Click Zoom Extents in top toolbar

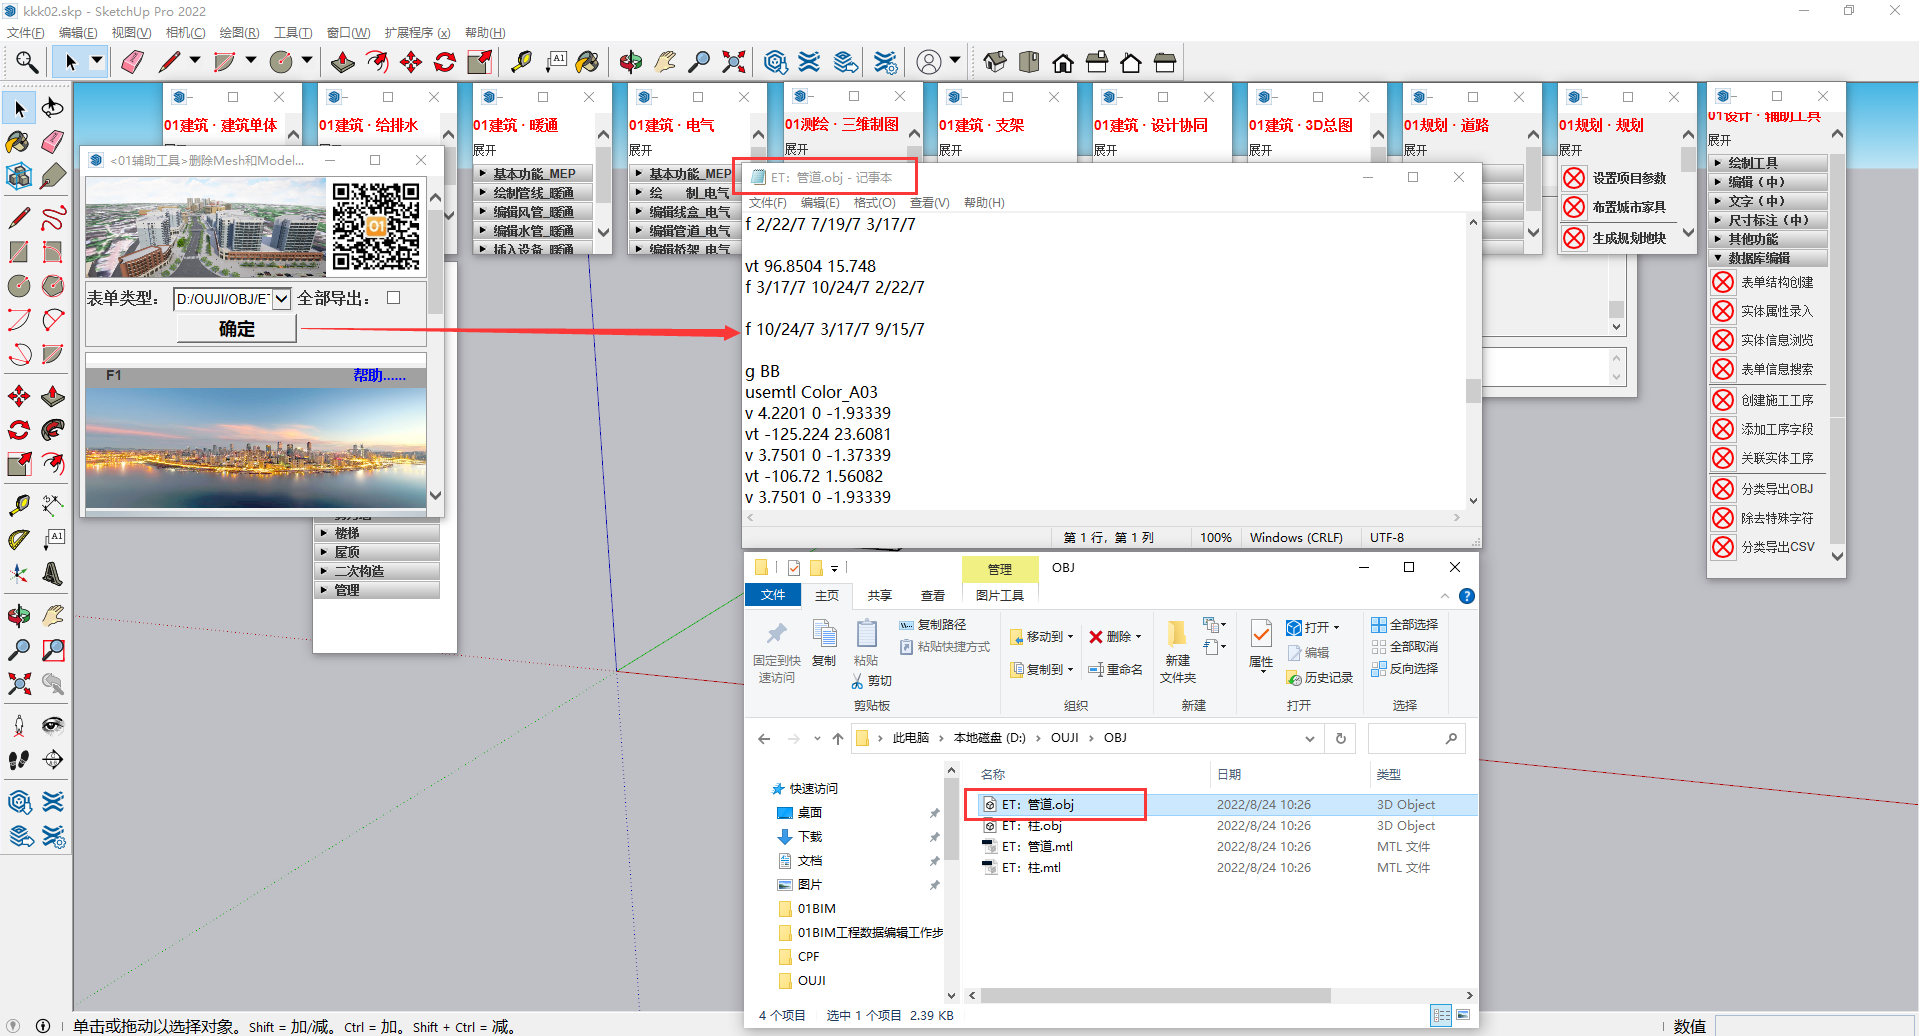734,62
